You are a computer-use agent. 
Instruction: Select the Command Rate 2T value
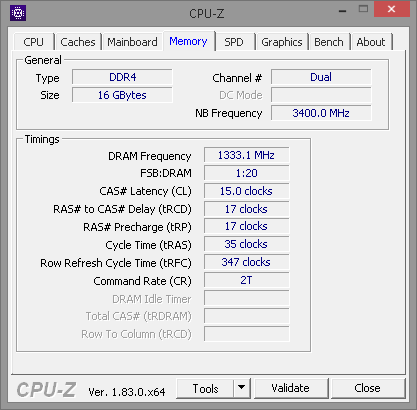[x=246, y=281]
